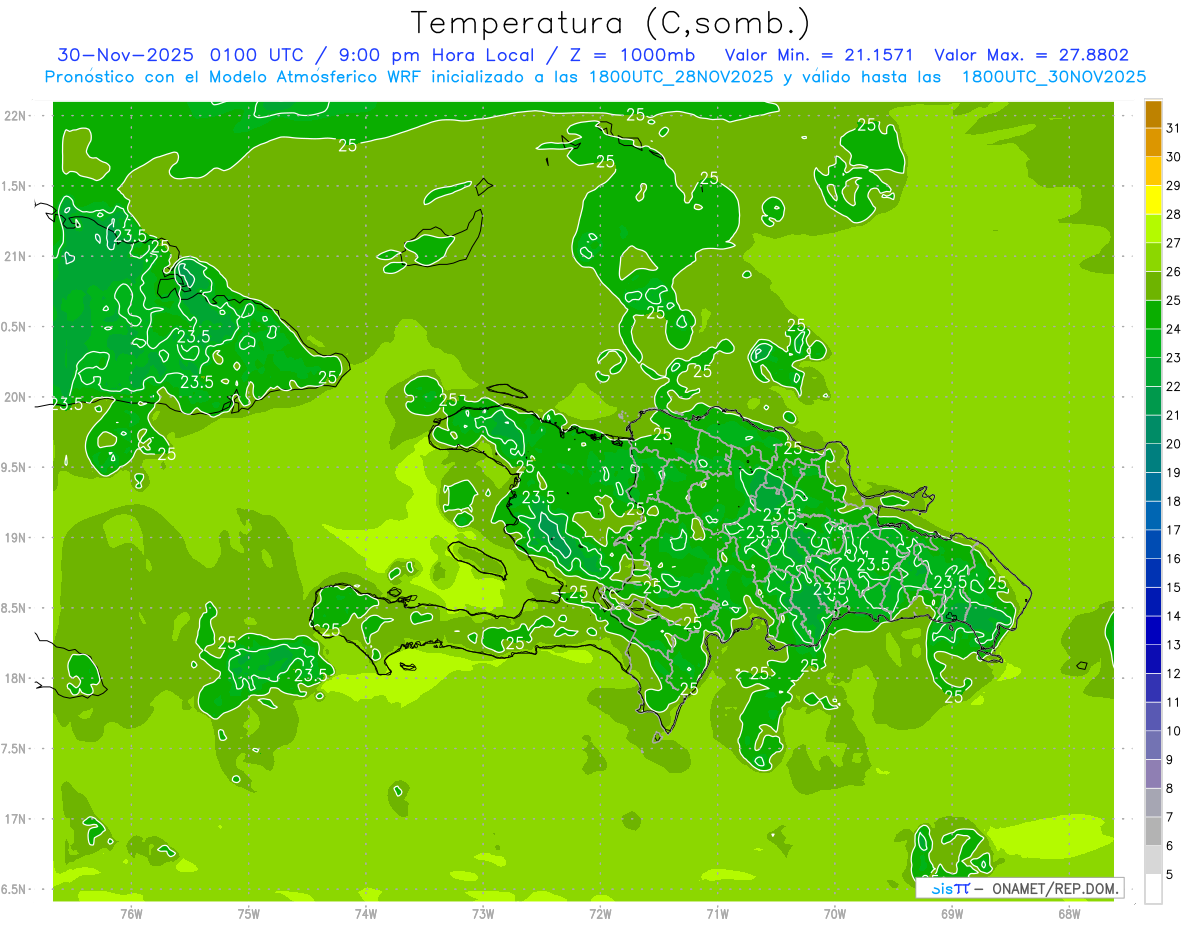Click the "17N" latitude label
Image resolution: width=1200 pixels, height=927 pixels.
pos(16,819)
